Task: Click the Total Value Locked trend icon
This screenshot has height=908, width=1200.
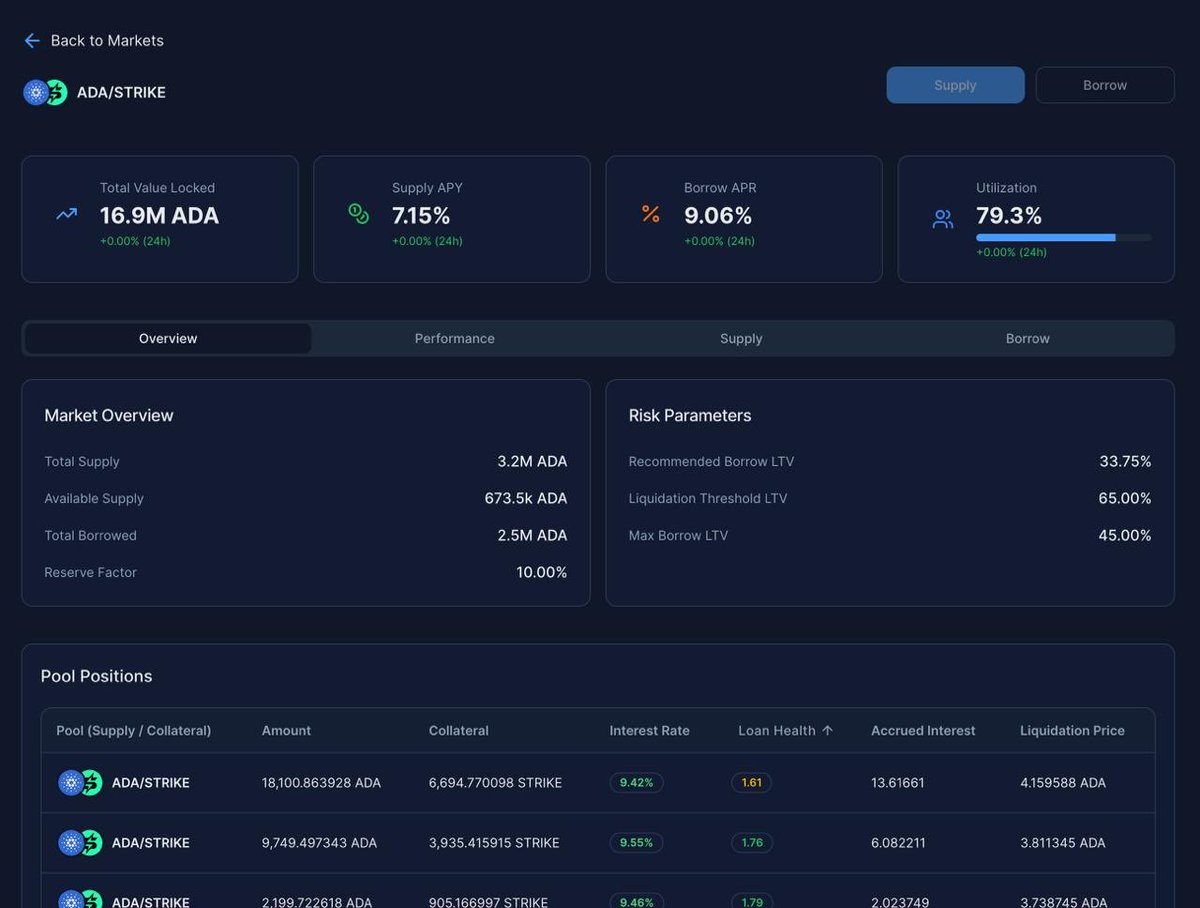Action: 67,214
